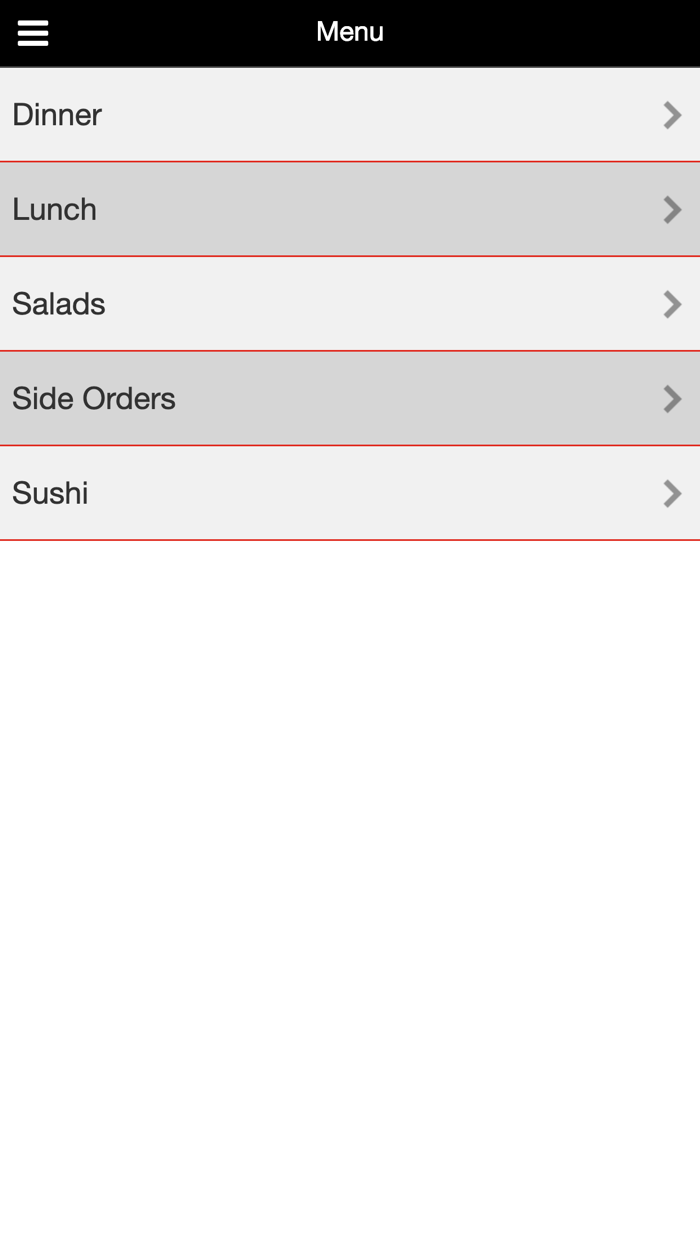Tap the blank center of Salads row
The image size is (700, 1244).
click(350, 304)
